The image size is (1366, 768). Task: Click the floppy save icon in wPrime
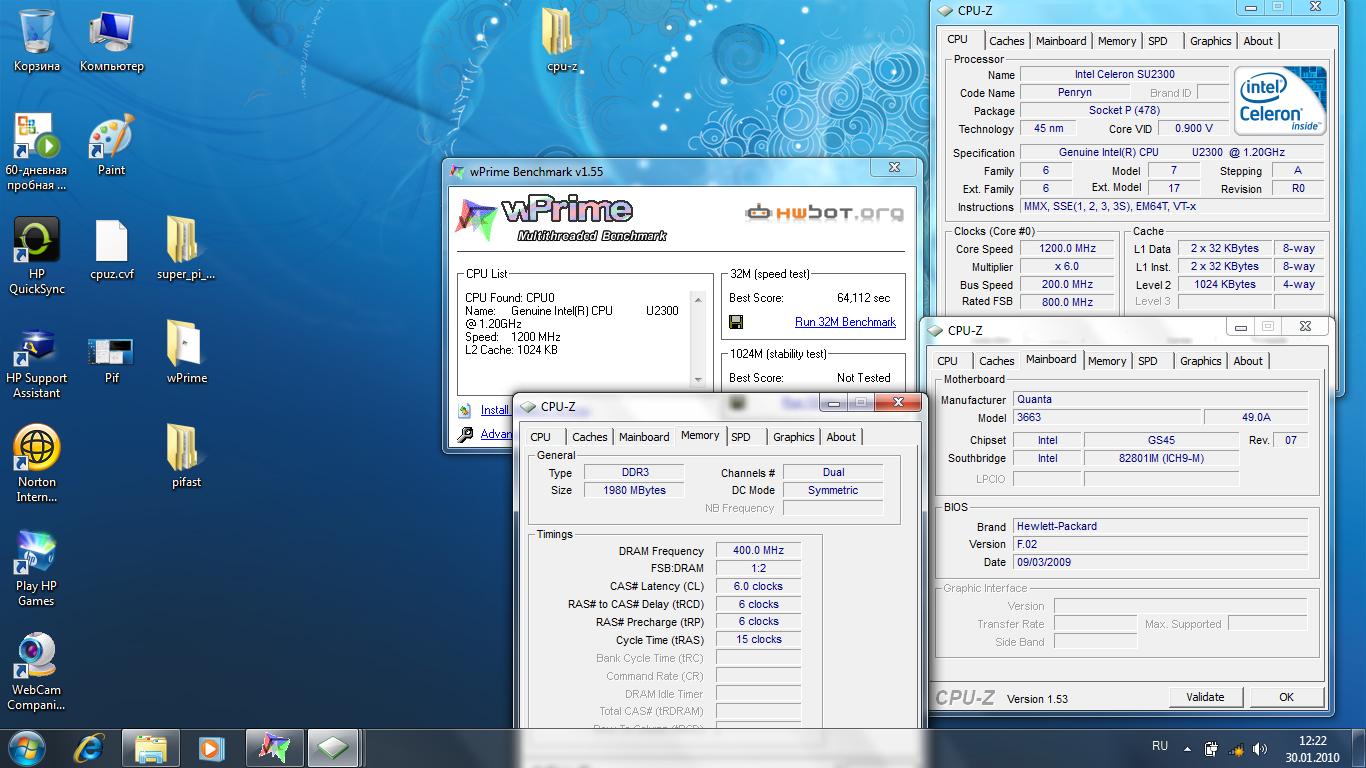(x=736, y=322)
